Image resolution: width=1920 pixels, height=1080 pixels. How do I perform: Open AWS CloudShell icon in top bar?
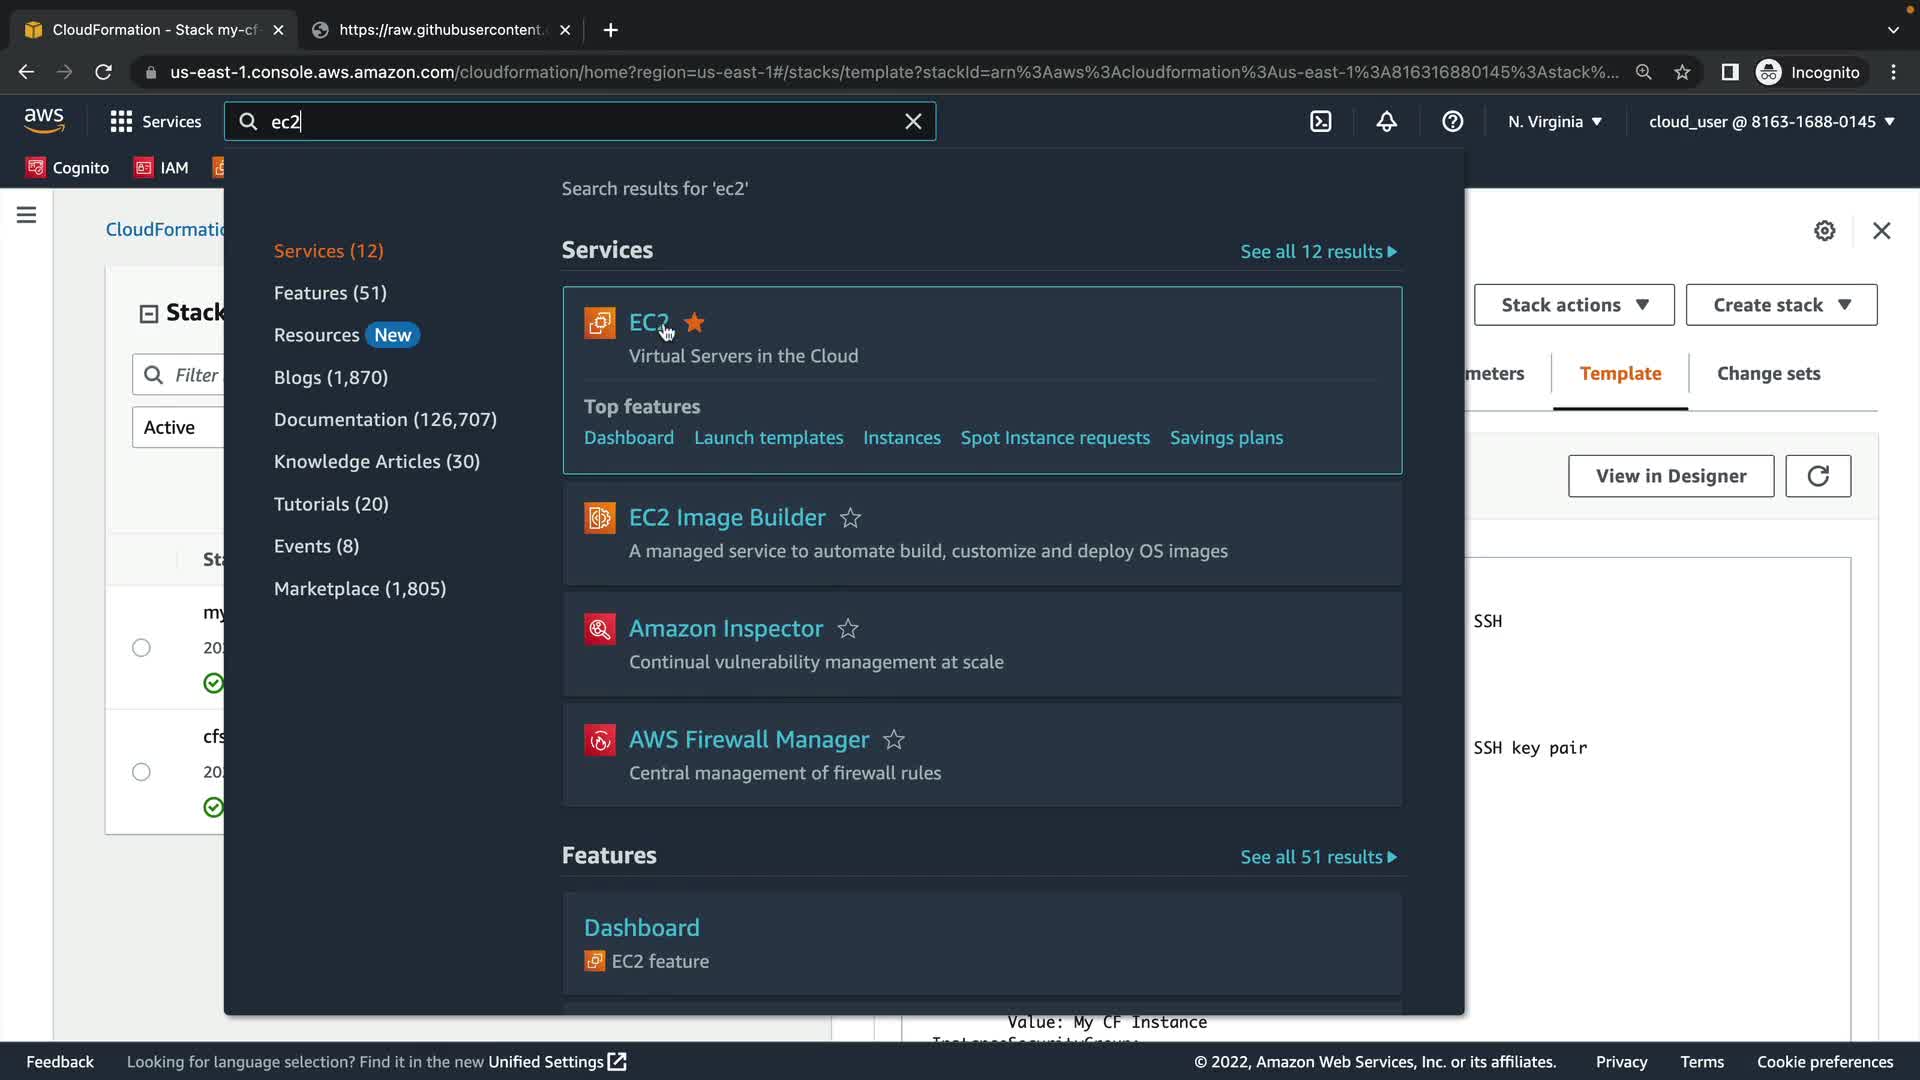(1320, 121)
